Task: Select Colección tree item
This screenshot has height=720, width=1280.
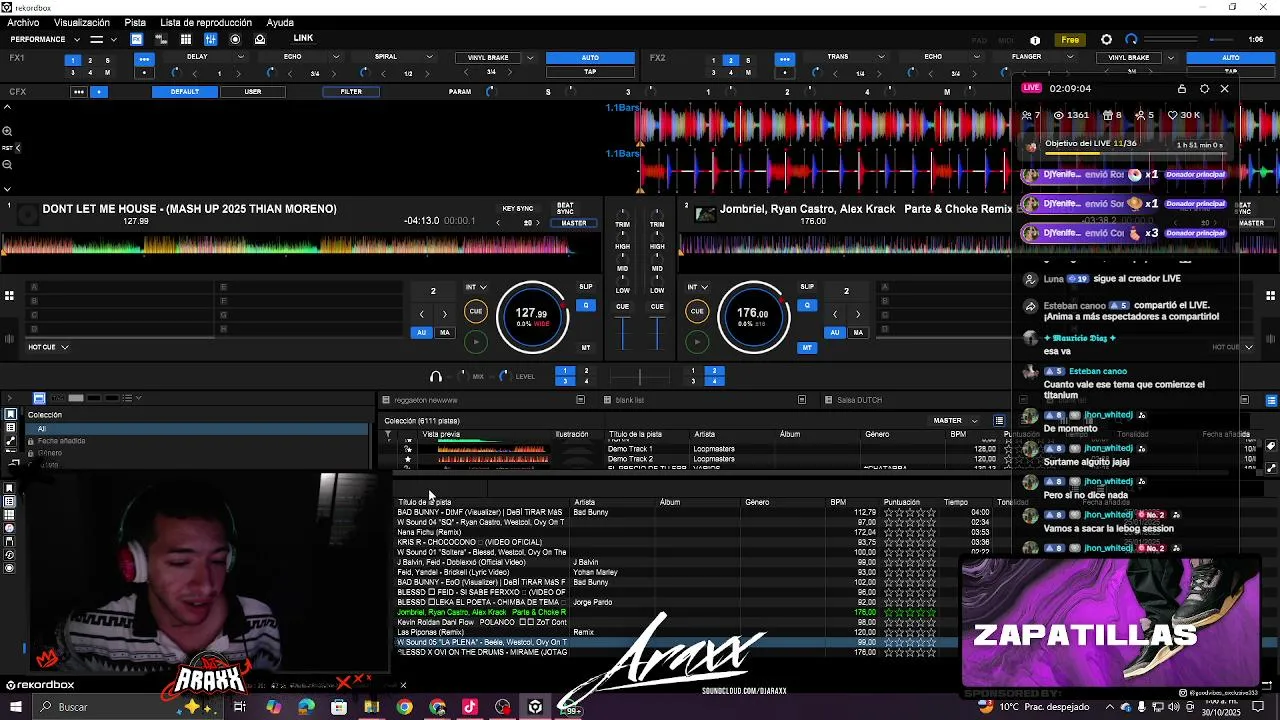Action: 44,415
